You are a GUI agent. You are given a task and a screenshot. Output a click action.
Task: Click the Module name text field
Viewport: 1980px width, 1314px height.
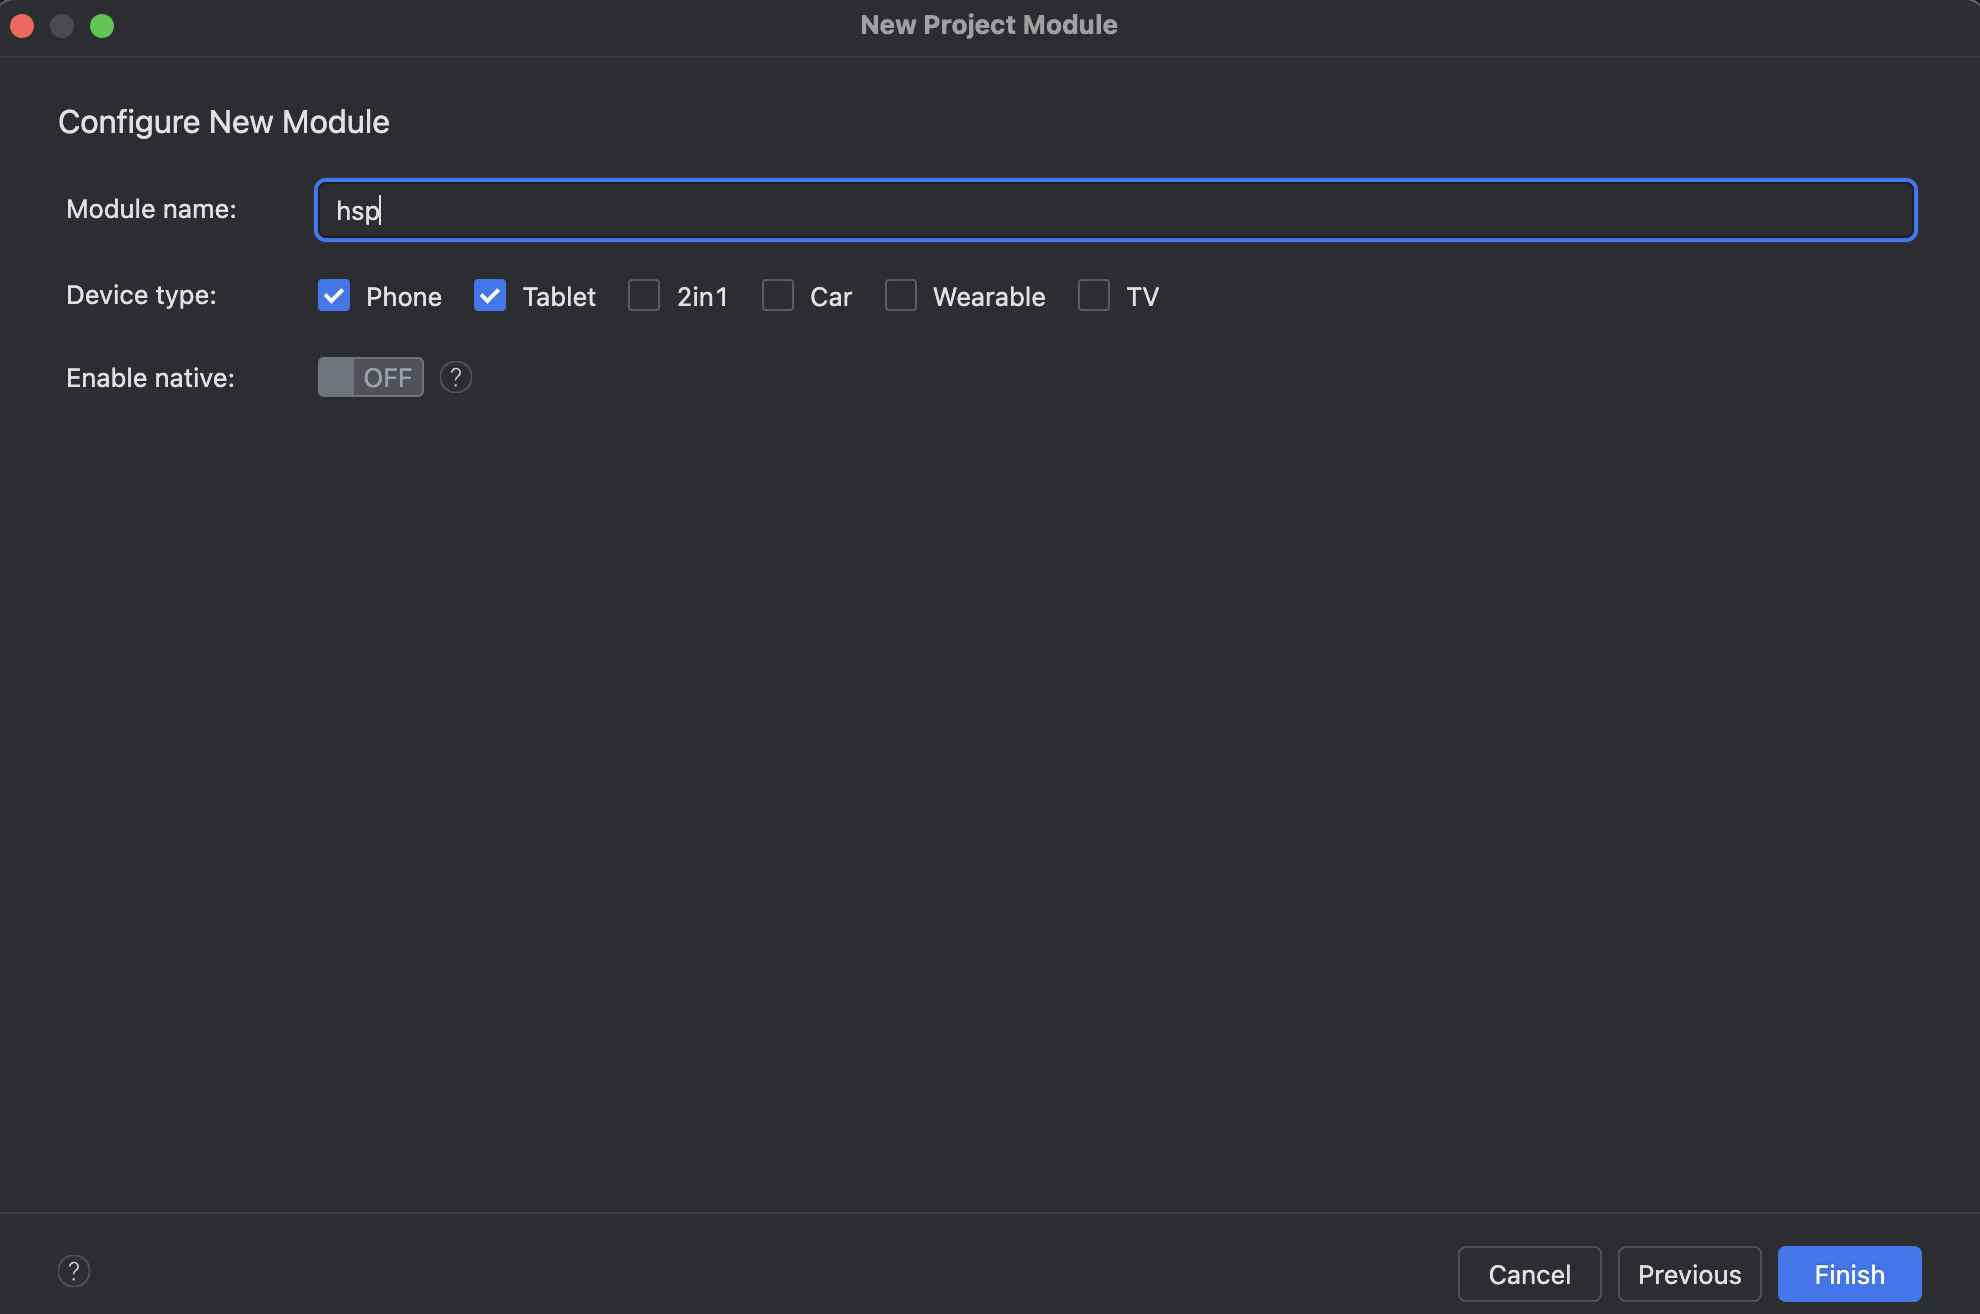click(1115, 210)
